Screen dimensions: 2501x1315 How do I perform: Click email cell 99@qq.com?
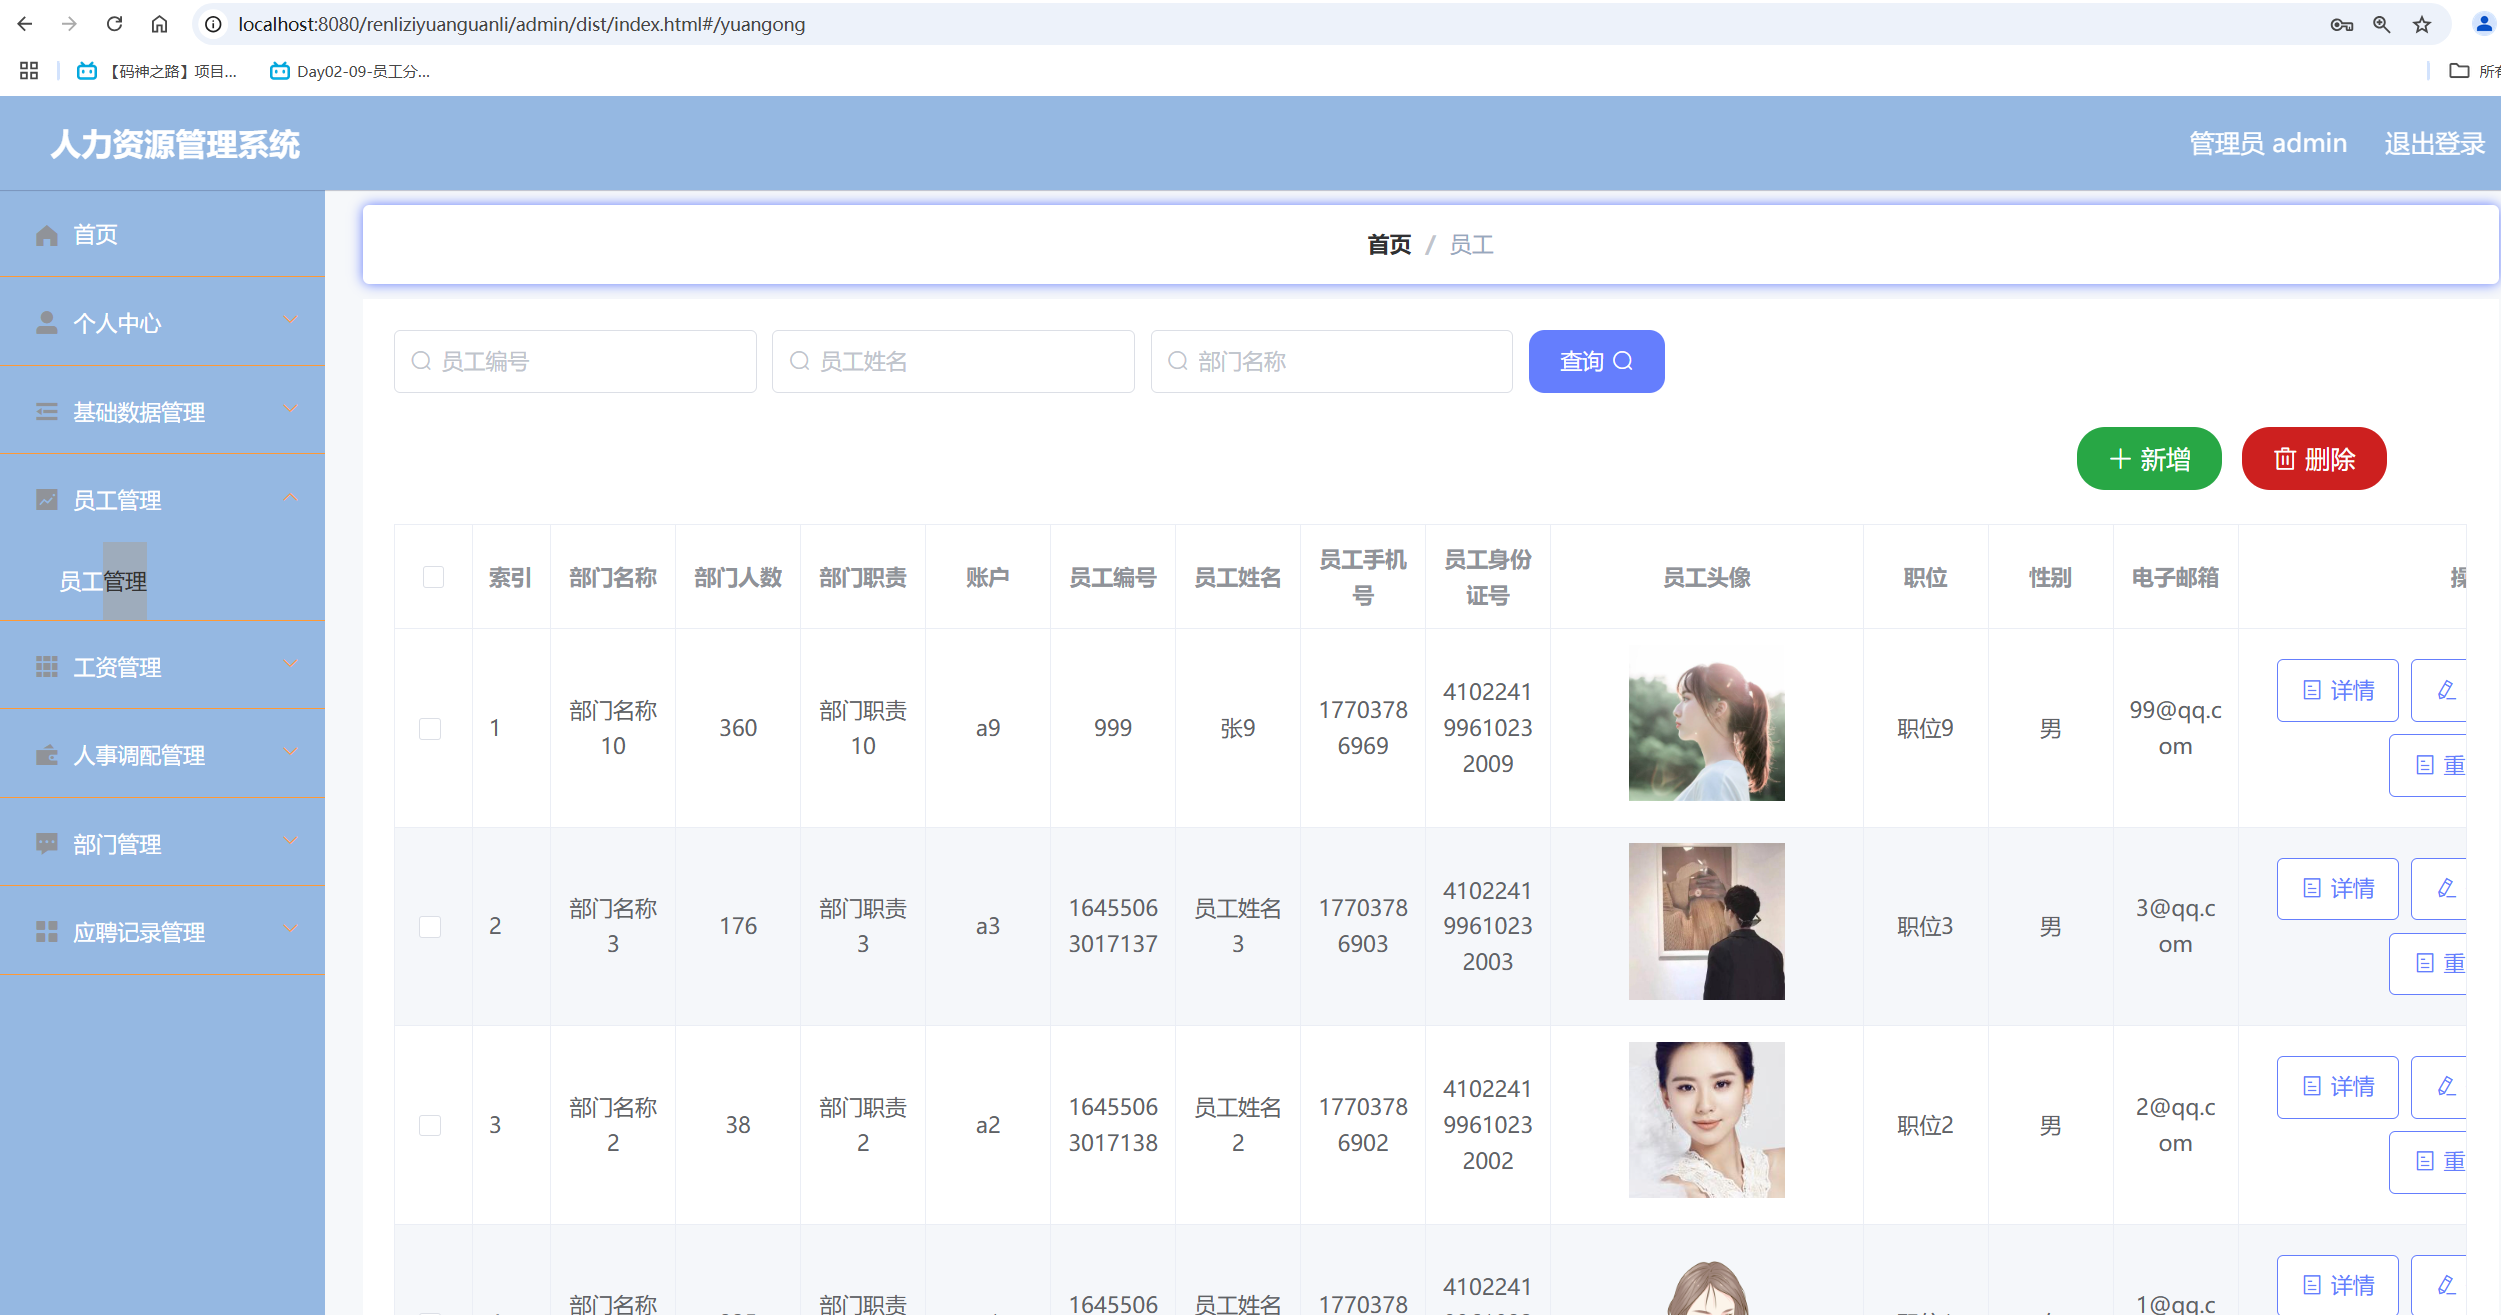2175,728
